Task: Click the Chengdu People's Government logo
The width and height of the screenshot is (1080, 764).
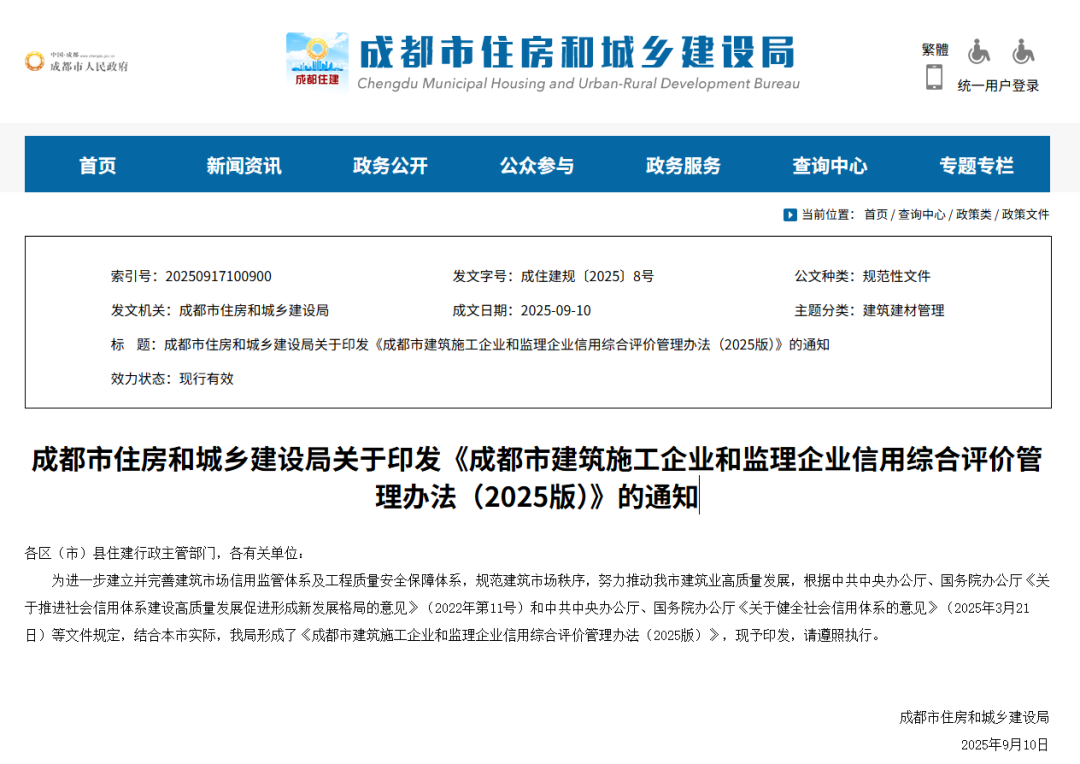Action: click(77, 61)
